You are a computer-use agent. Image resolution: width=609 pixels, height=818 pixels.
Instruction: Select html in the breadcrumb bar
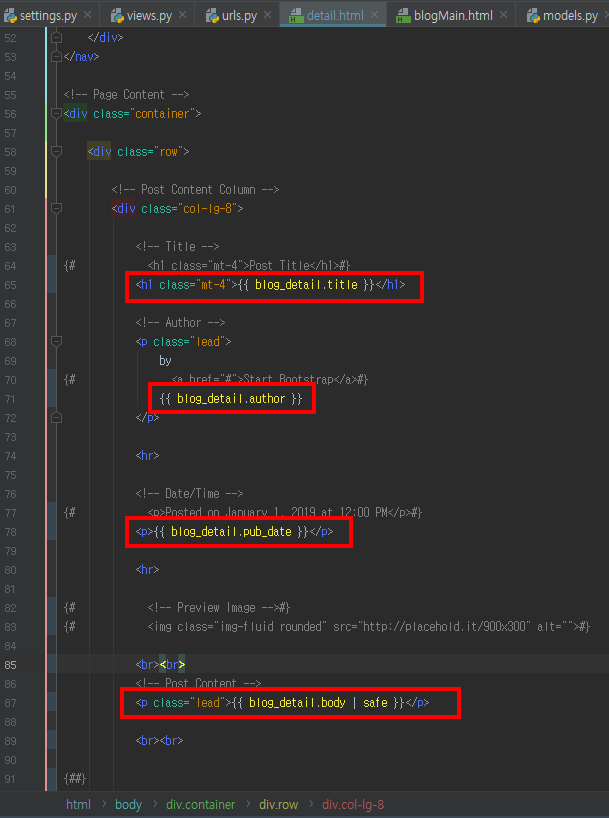(x=78, y=804)
